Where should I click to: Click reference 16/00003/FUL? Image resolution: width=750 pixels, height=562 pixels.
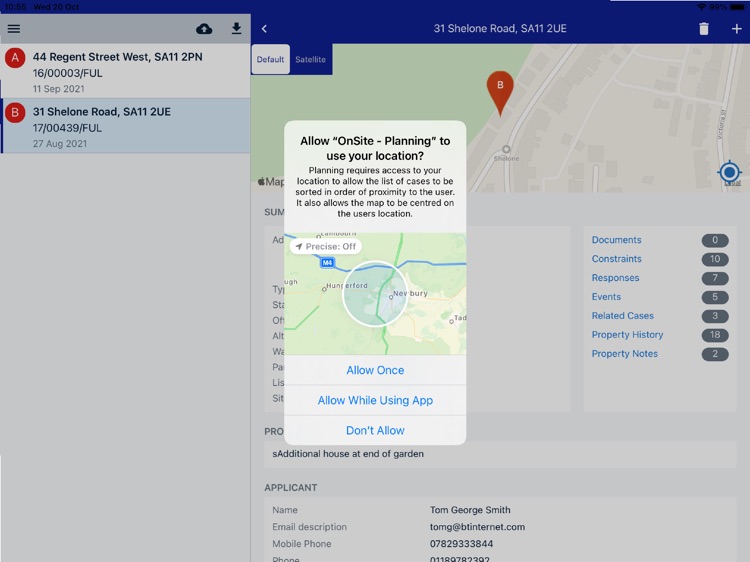point(67,73)
